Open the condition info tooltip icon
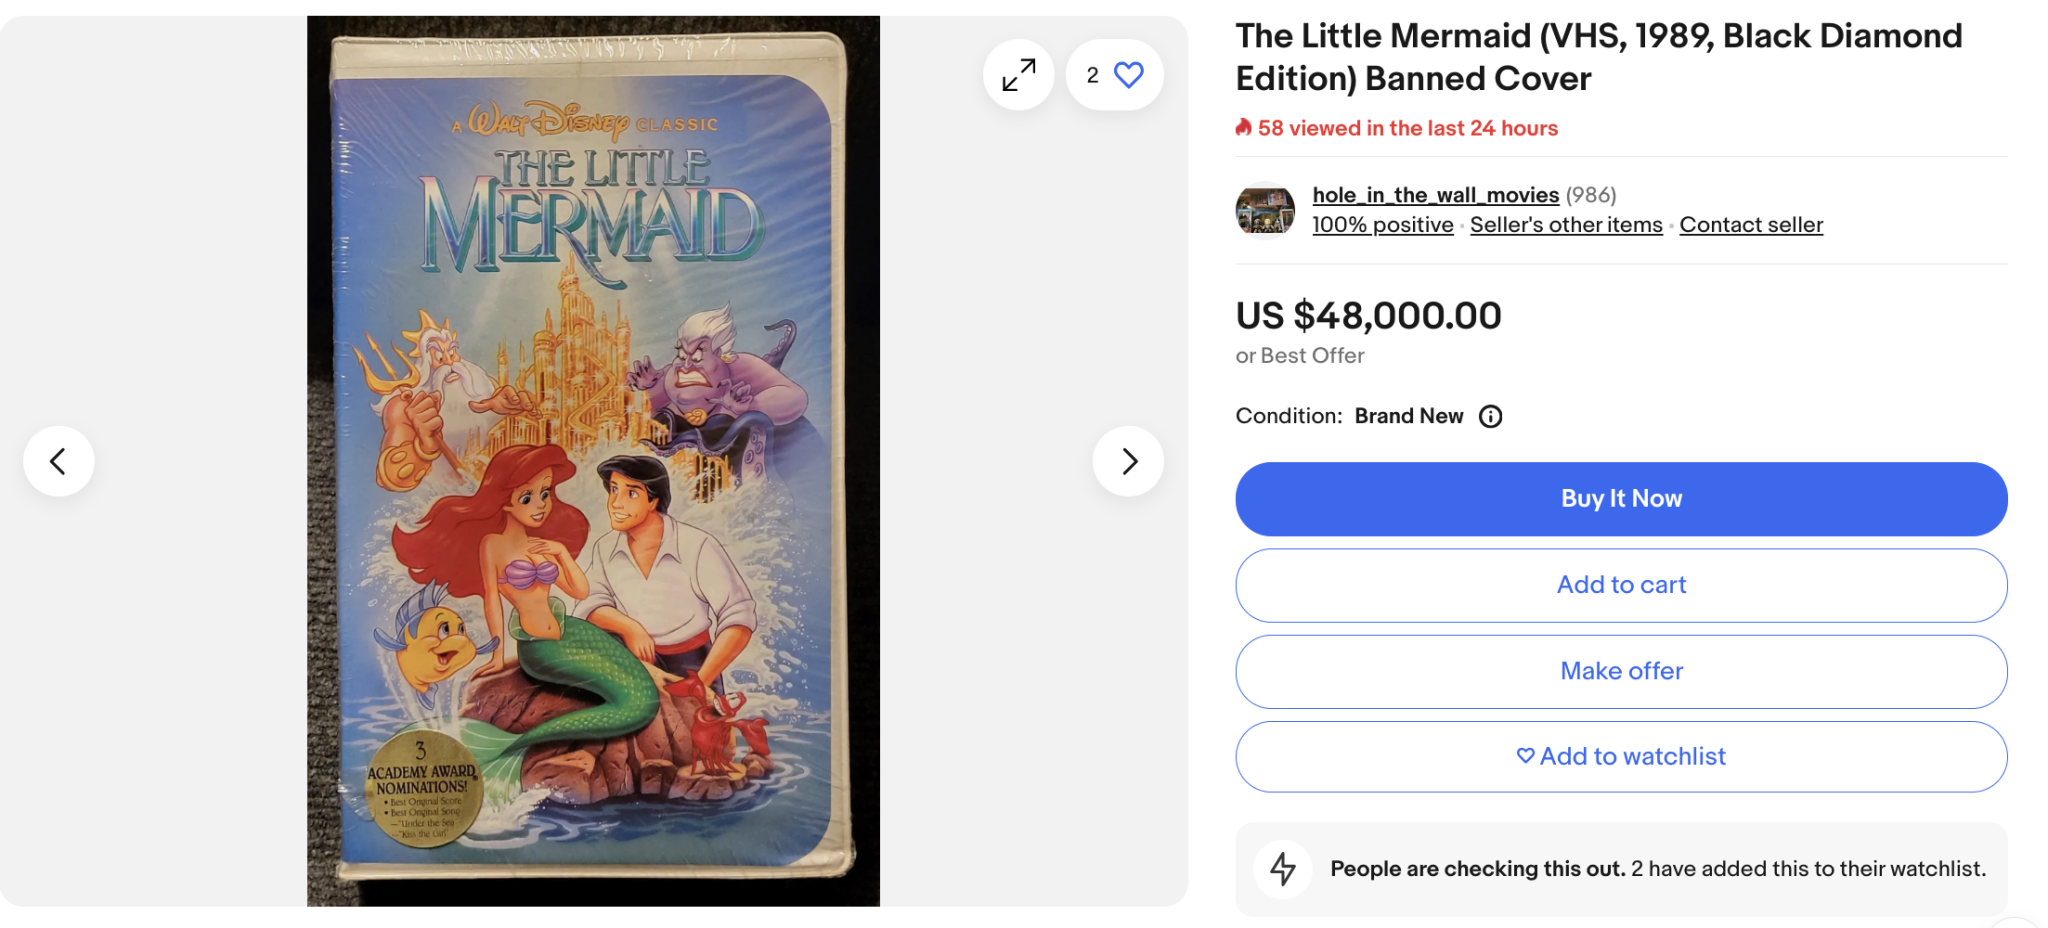 click(x=1489, y=416)
